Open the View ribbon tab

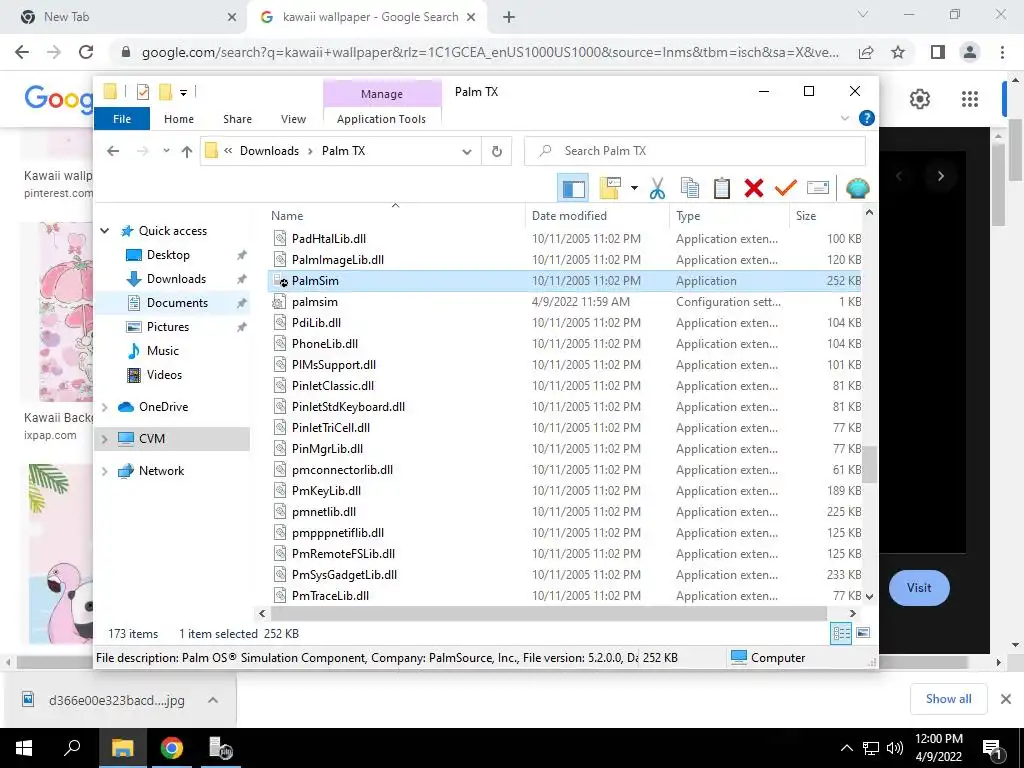[293, 119]
